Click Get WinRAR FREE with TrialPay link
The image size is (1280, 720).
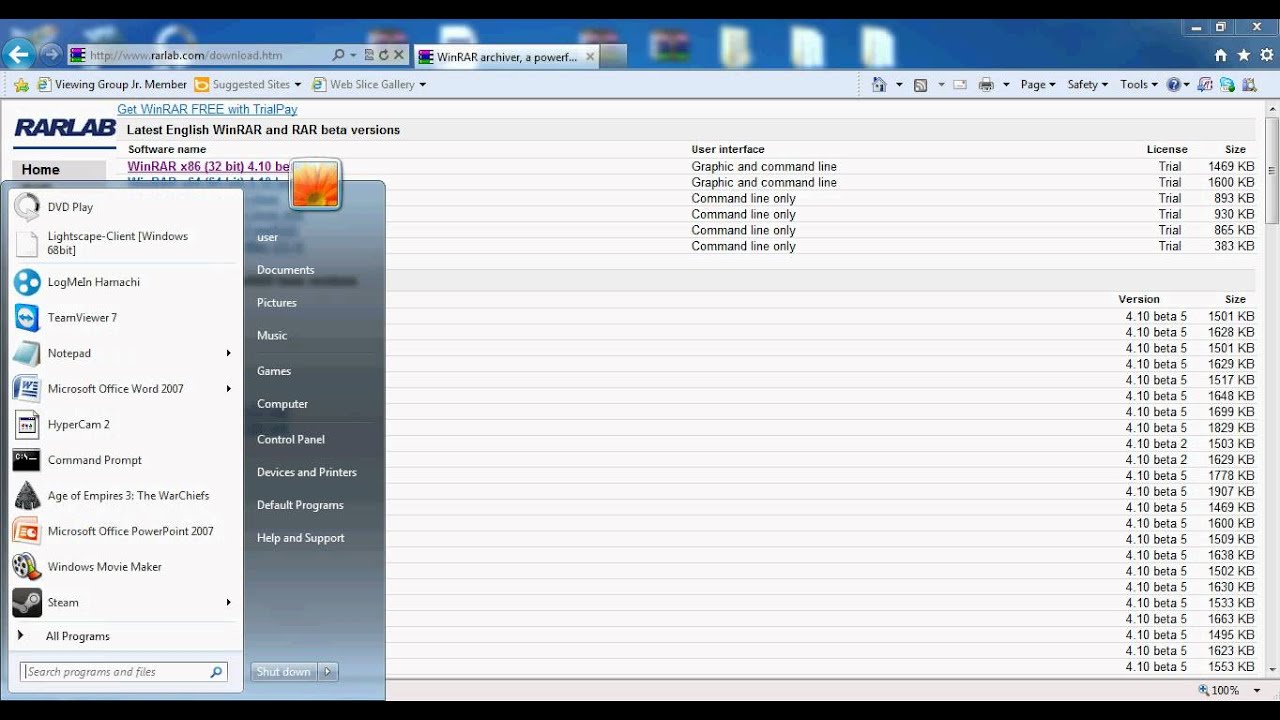coord(207,110)
